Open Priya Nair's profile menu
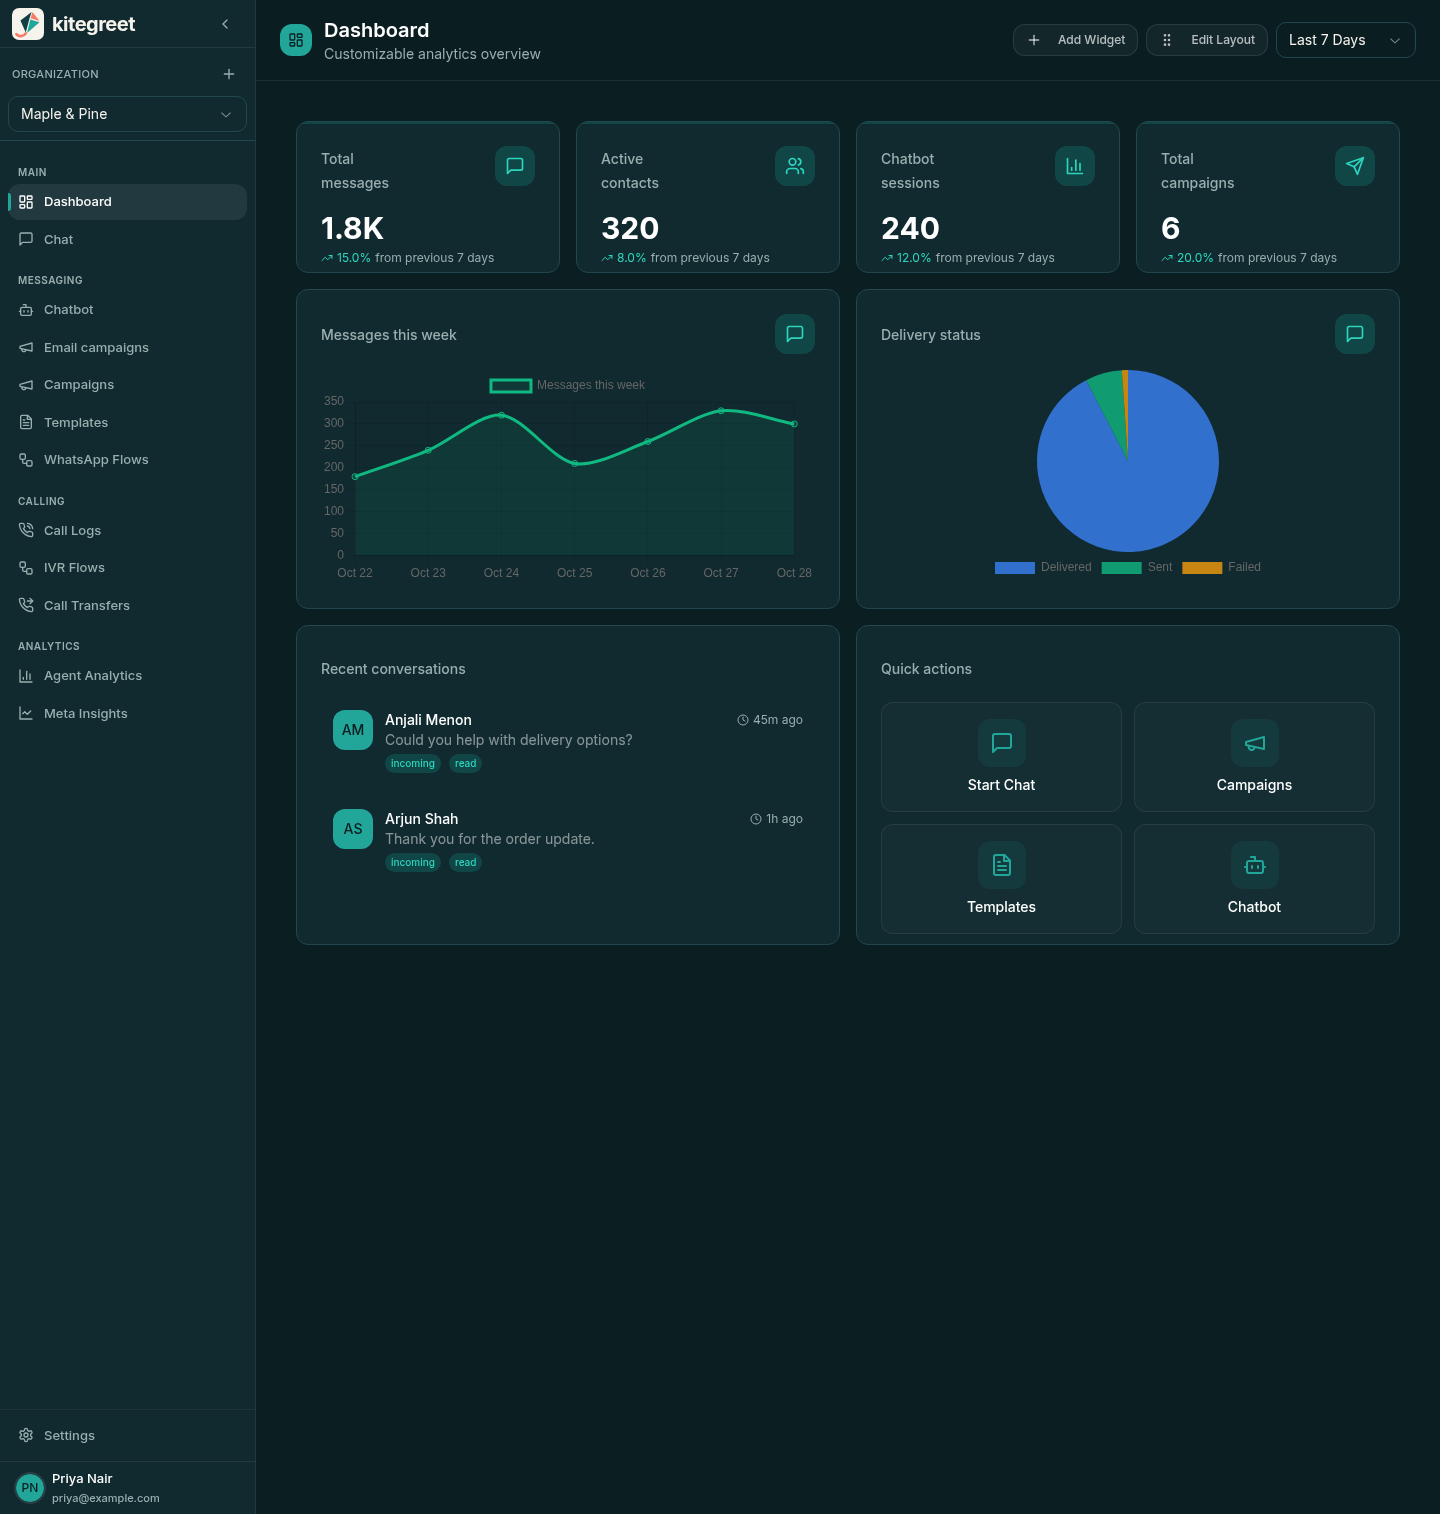This screenshot has width=1440, height=1514. point(127,1488)
